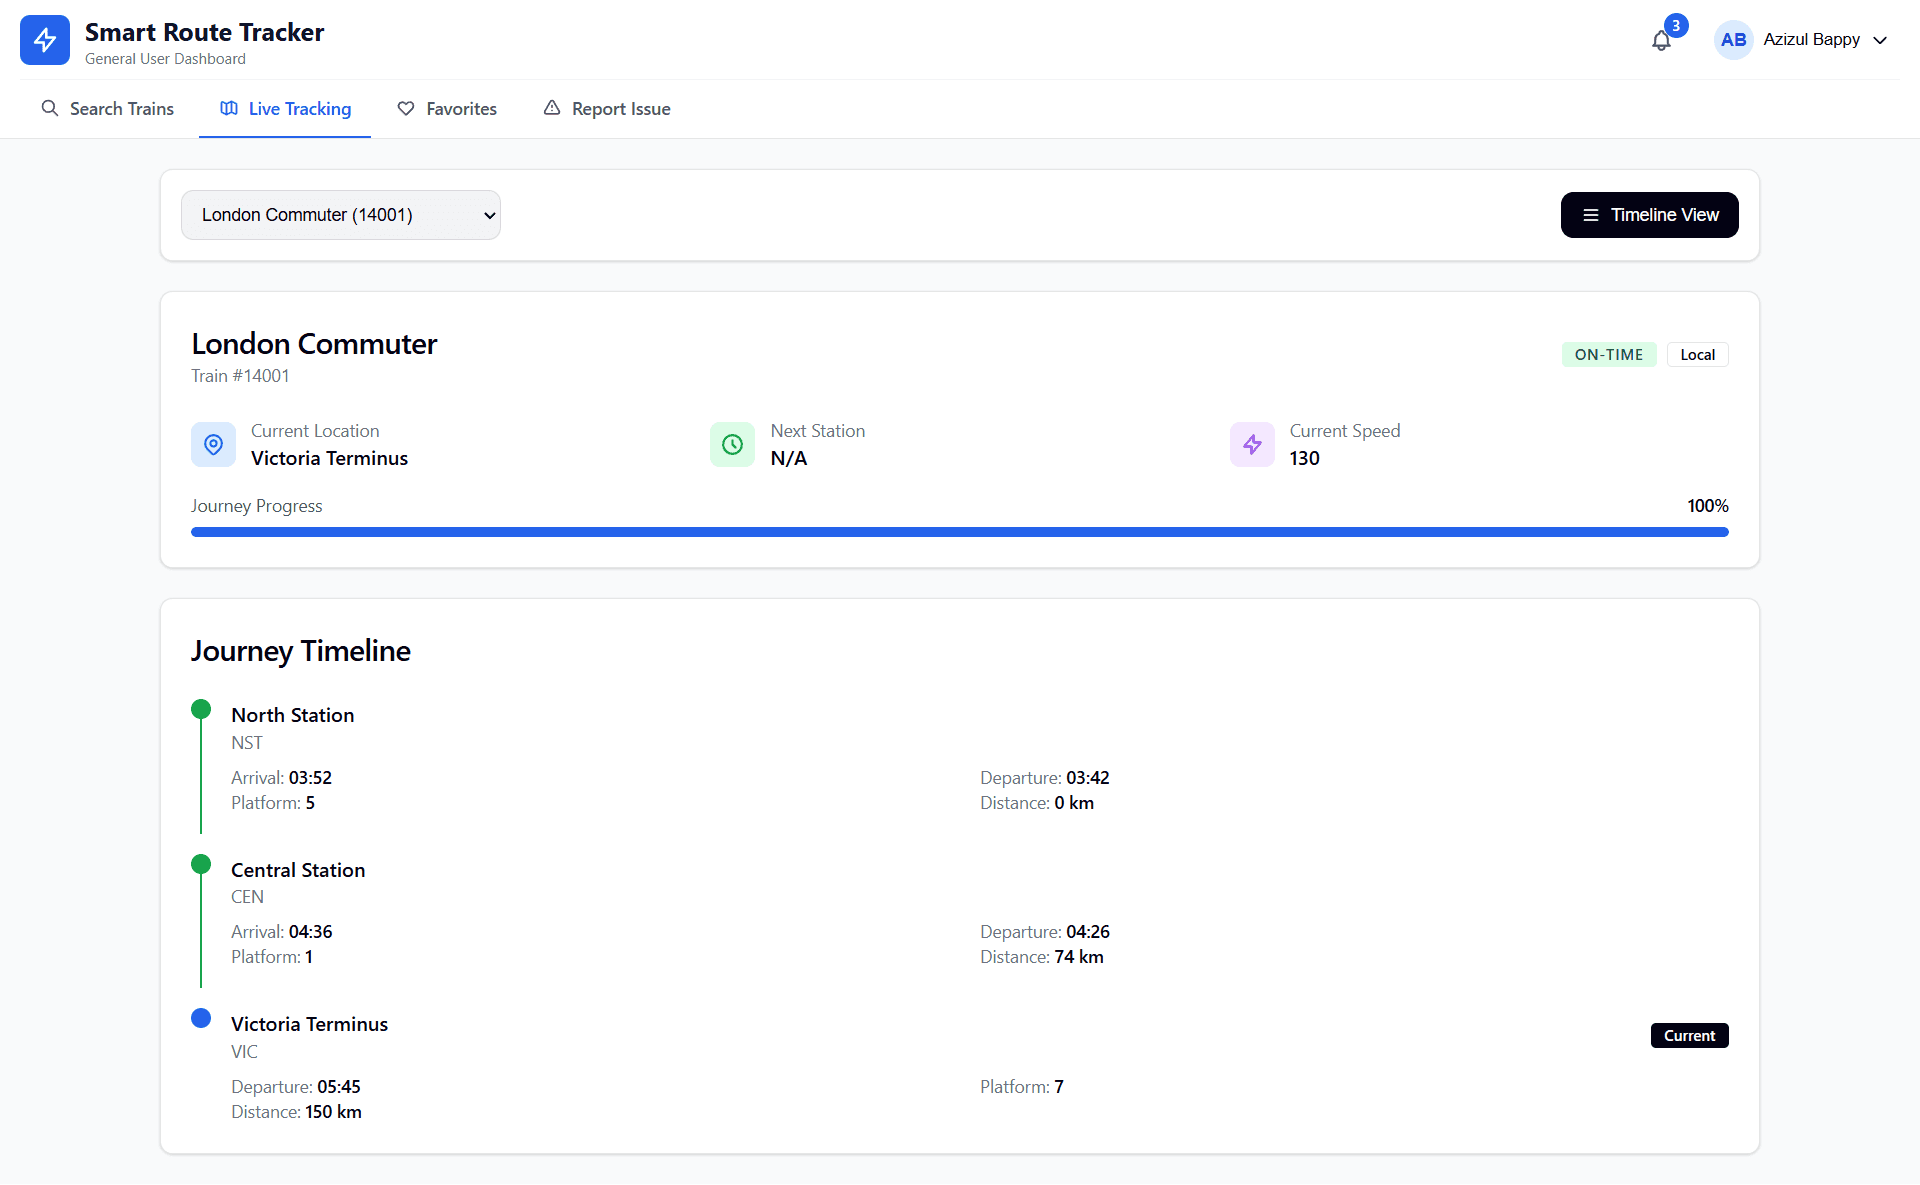This screenshot has height=1185, width=1920.
Task: Click the Journey Progress bar
Action: [960, 532]
